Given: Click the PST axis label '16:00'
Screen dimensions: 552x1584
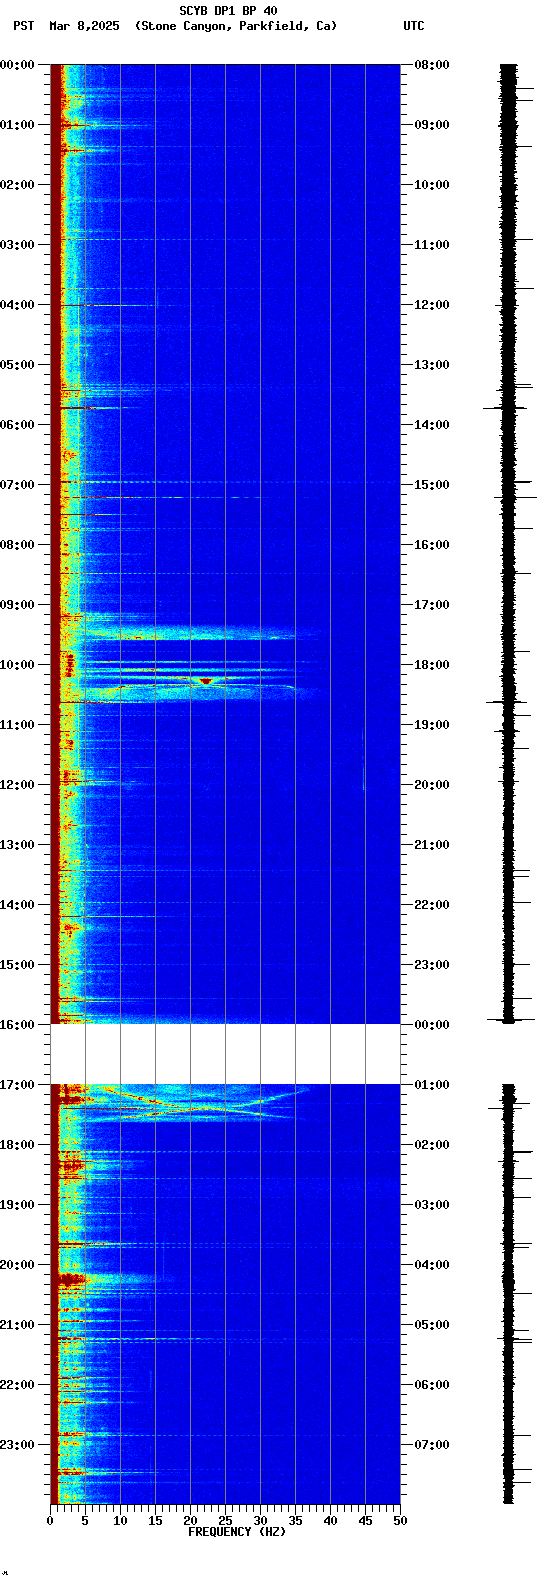Looking at the screenshot, I should tap(17, 1025).
